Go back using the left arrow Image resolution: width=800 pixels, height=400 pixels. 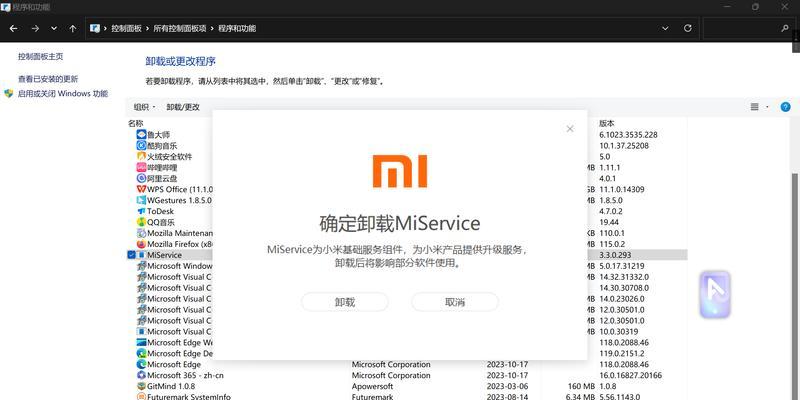coord(13,29)
